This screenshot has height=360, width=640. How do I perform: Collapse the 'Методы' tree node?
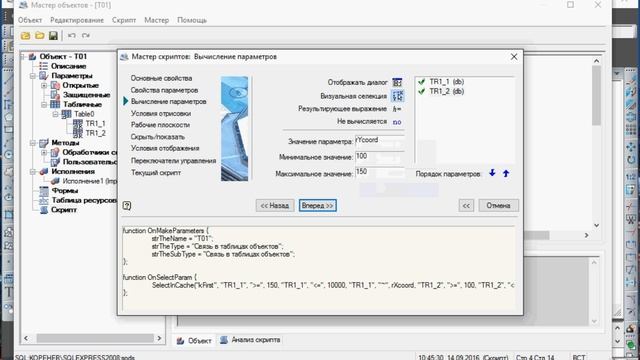33,142
